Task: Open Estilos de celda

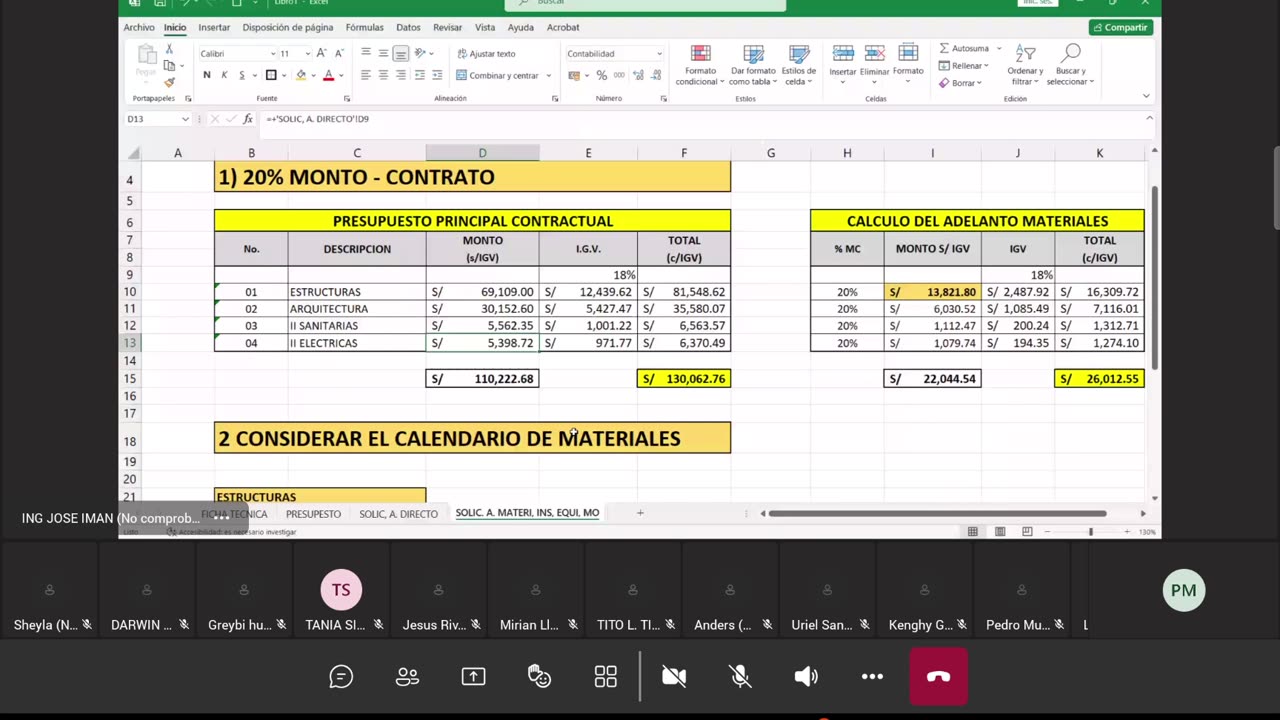Action: (799, 65)
